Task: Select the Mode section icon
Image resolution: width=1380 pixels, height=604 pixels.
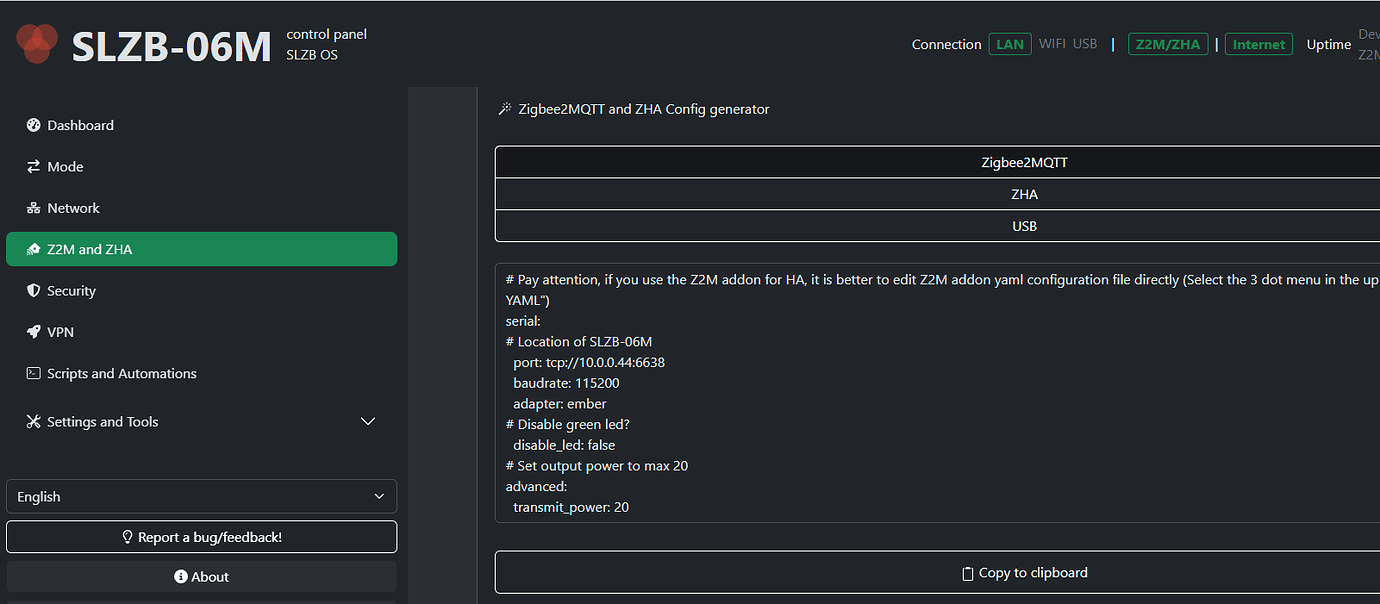Action: pos(31,166)
